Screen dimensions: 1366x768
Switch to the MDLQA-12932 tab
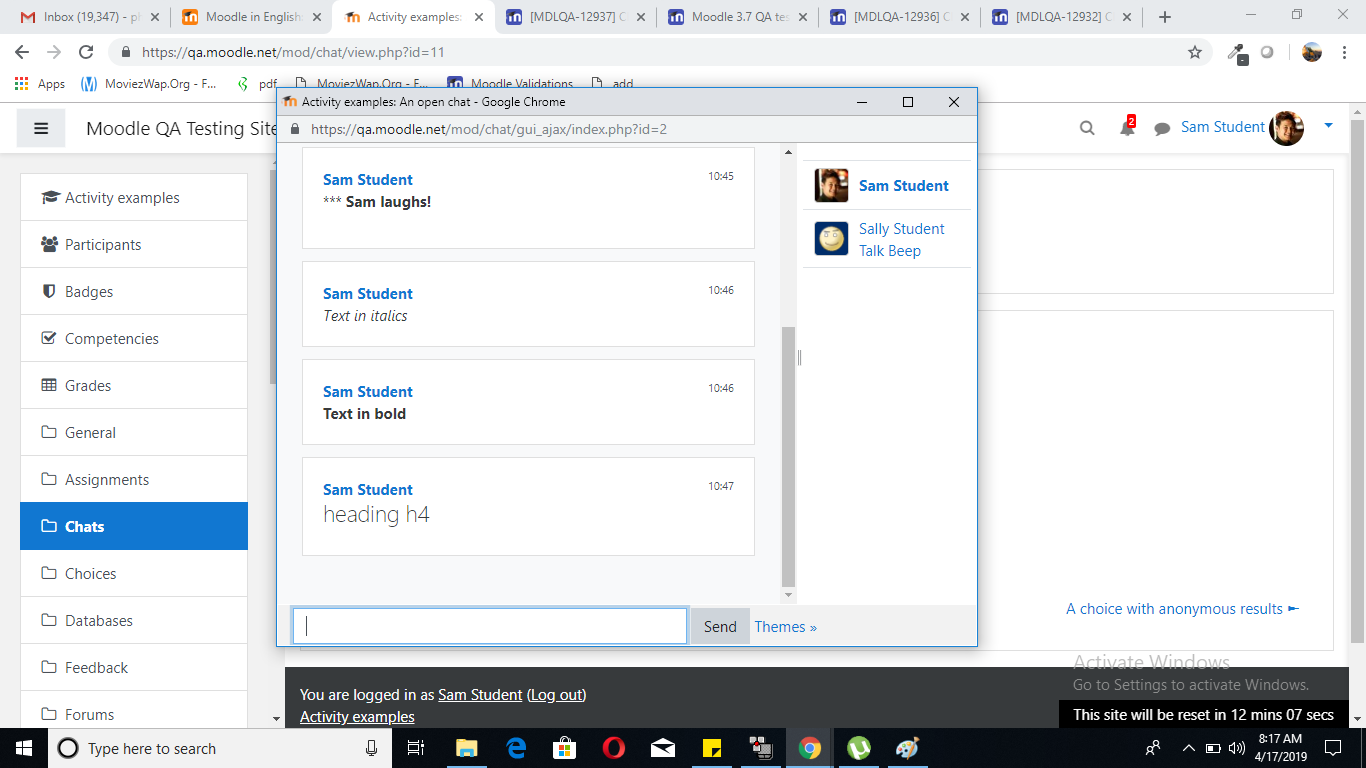pyautogui.click(x=1061, y=17)
